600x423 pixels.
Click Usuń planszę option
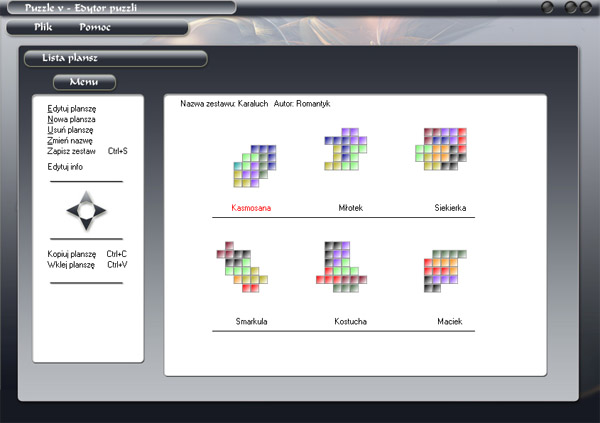70,130
